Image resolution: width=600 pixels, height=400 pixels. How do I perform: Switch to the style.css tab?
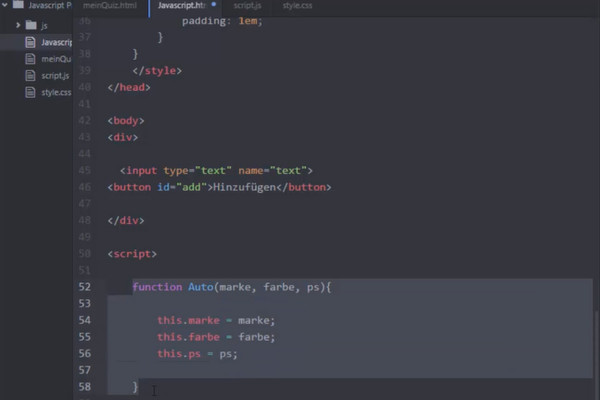[x=297, y=6]
